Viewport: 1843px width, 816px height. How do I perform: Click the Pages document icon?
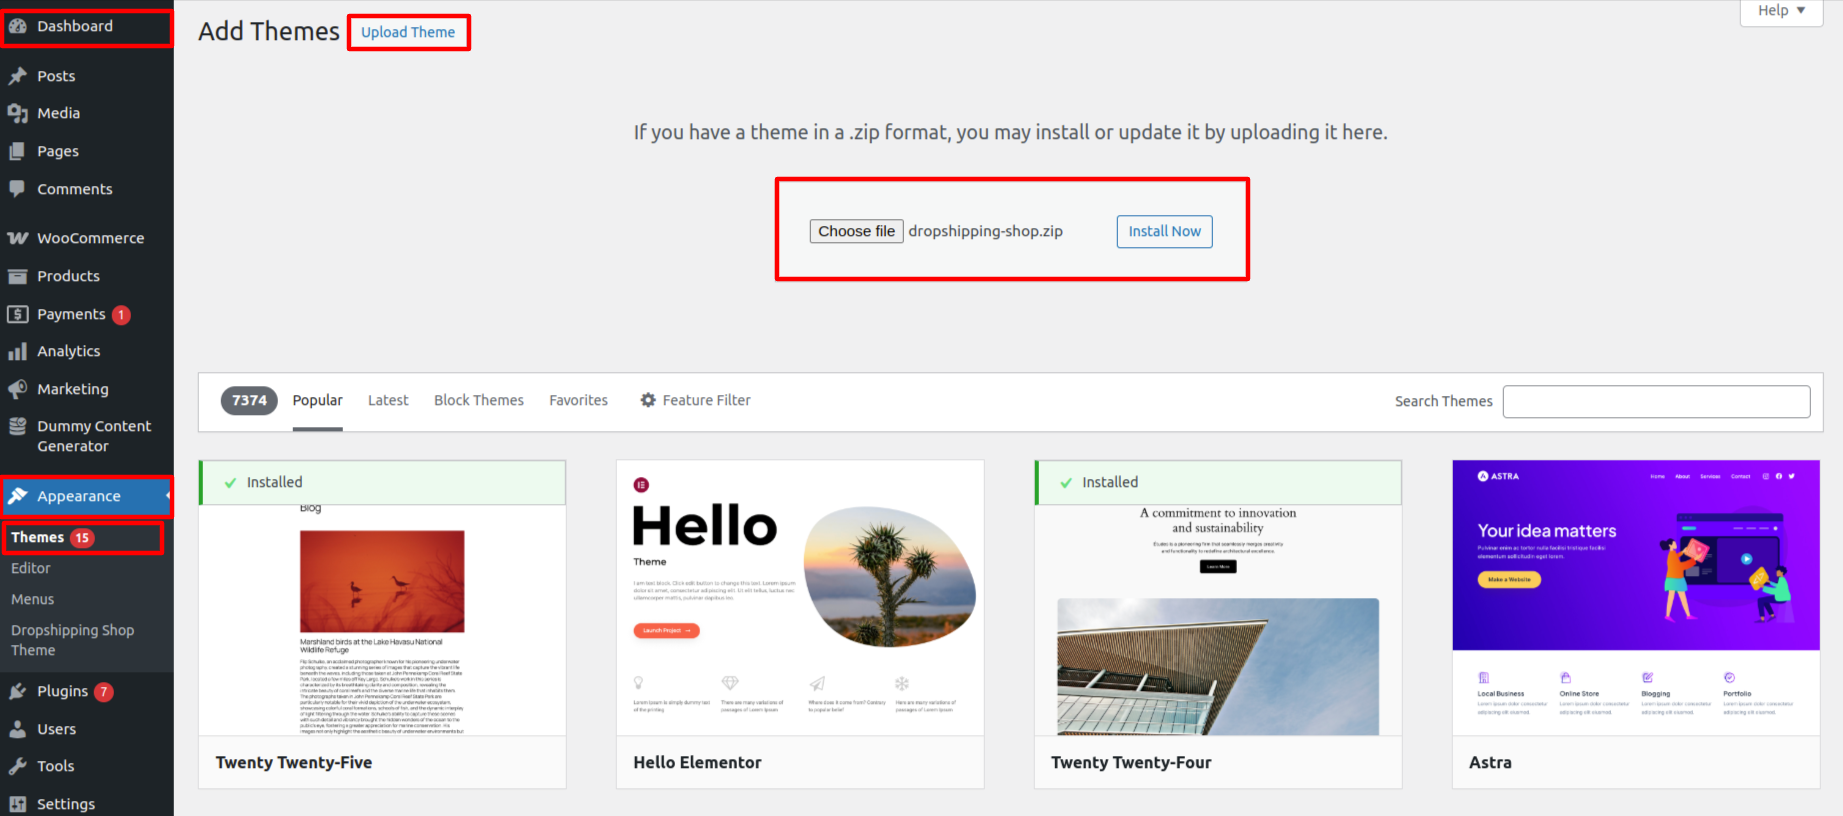pos(17,151)
